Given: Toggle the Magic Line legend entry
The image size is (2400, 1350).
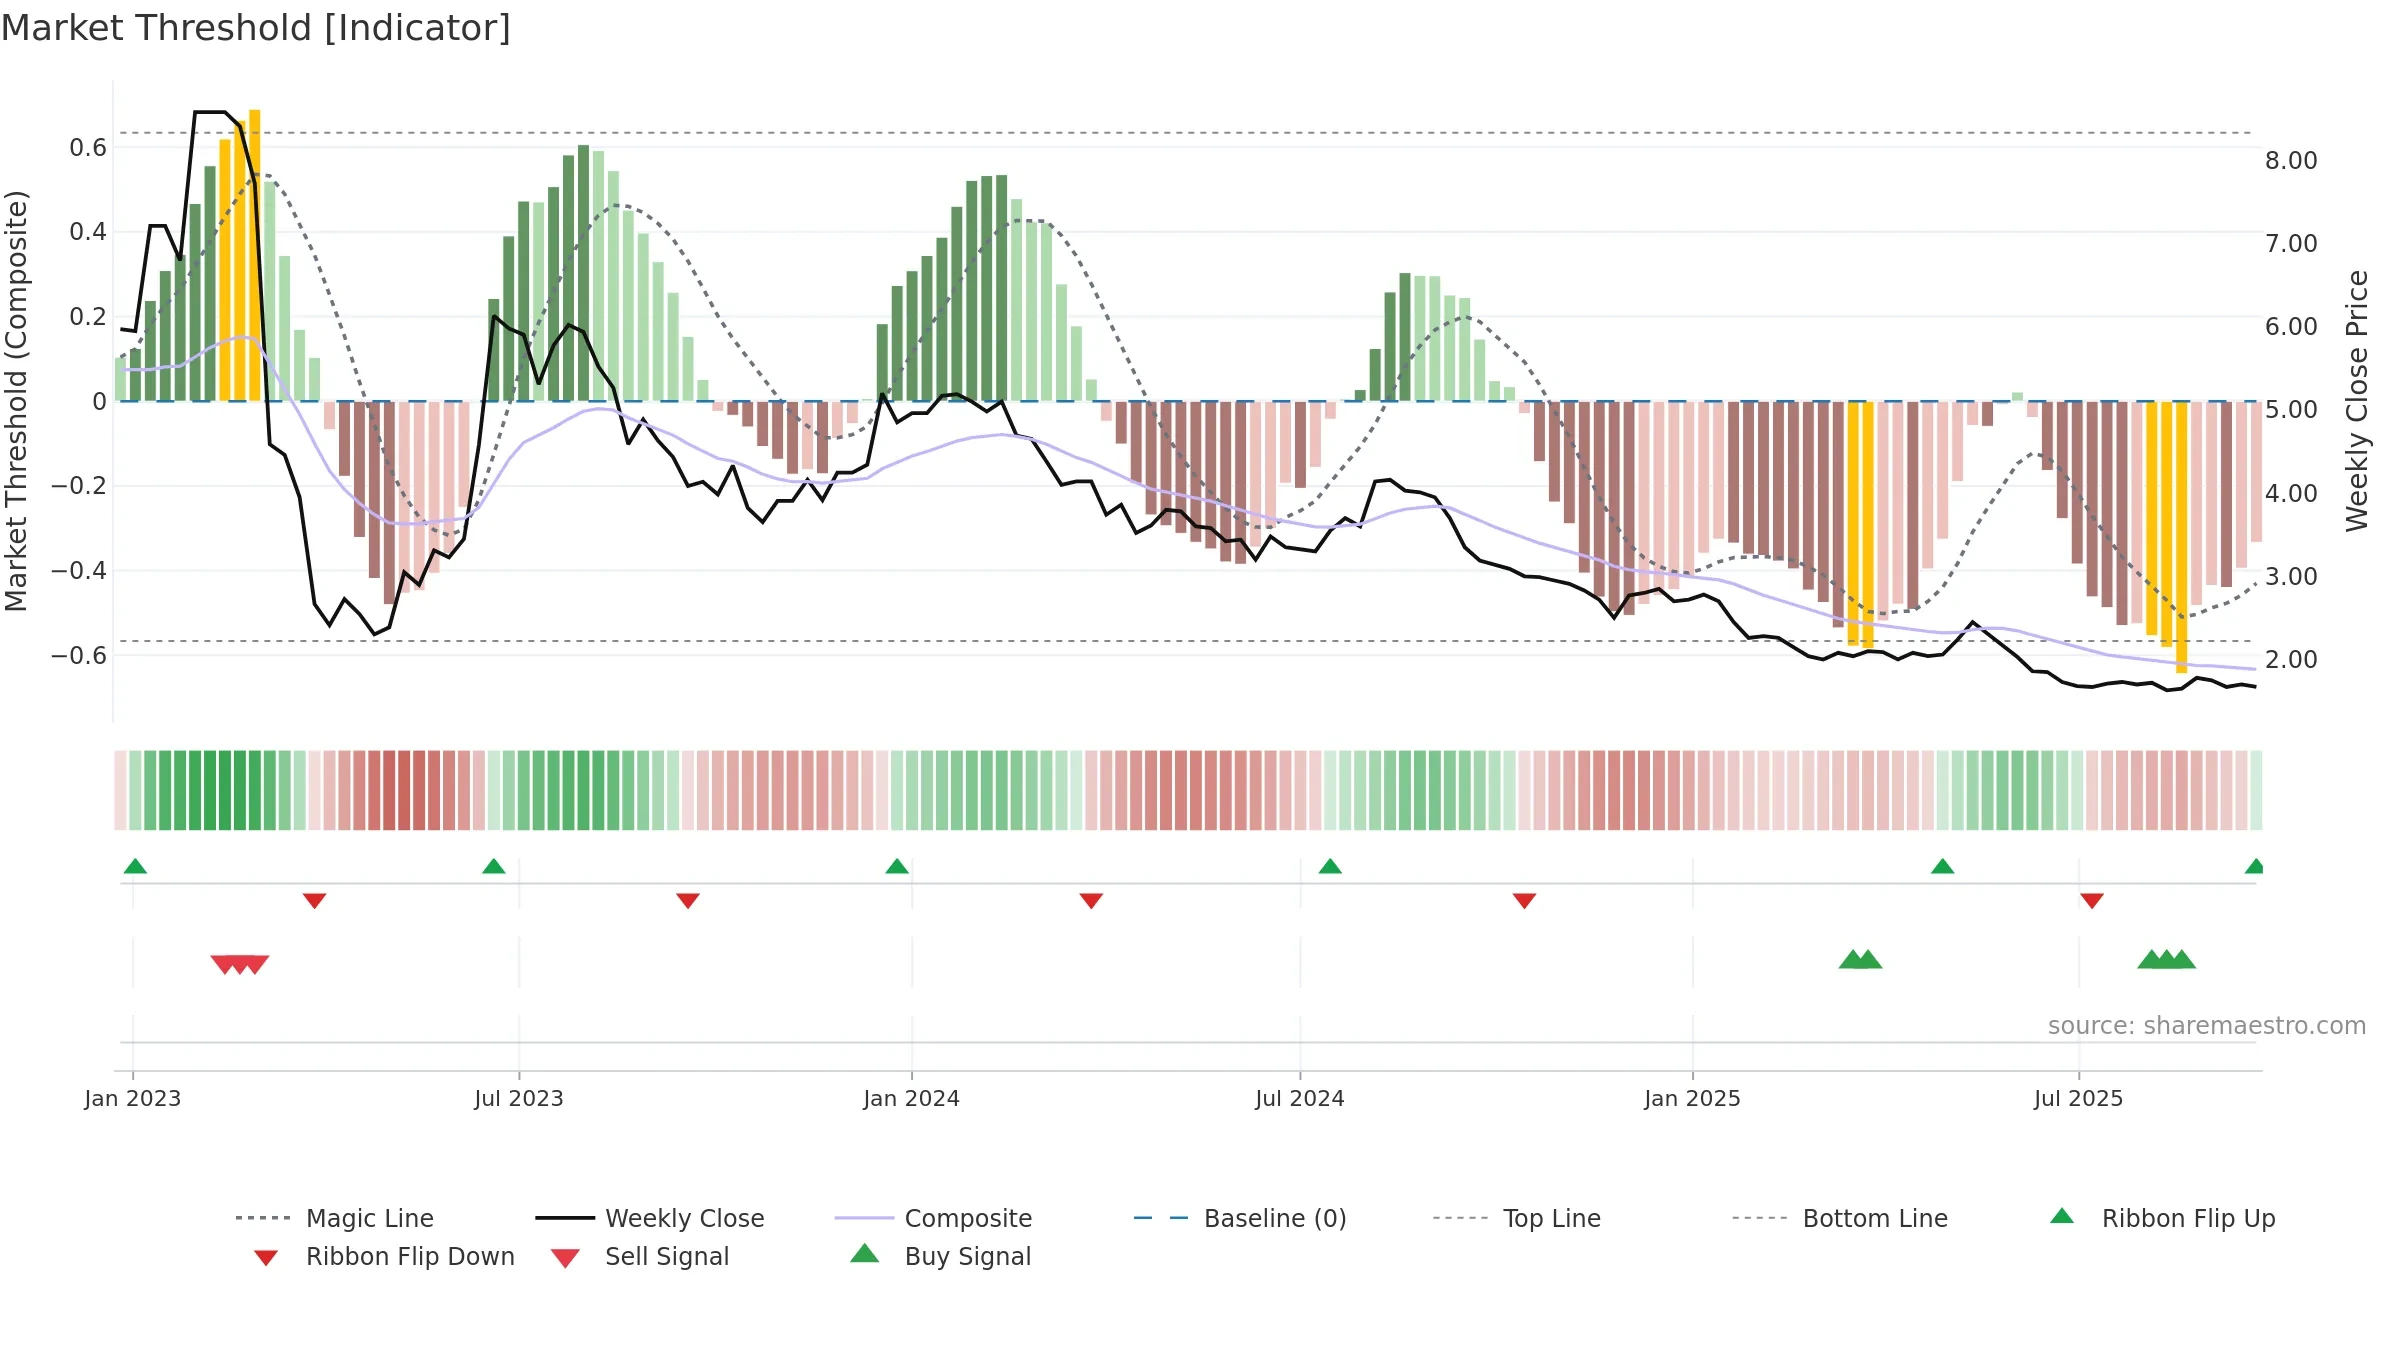Looking at the screenshot, I should pos(335,1218).
